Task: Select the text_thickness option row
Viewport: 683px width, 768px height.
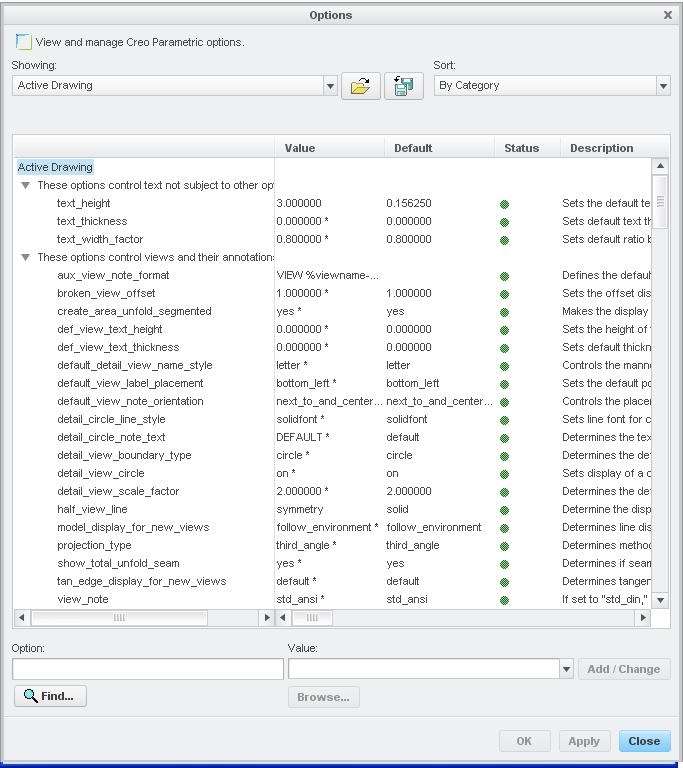Action: (x=92, y=221)
